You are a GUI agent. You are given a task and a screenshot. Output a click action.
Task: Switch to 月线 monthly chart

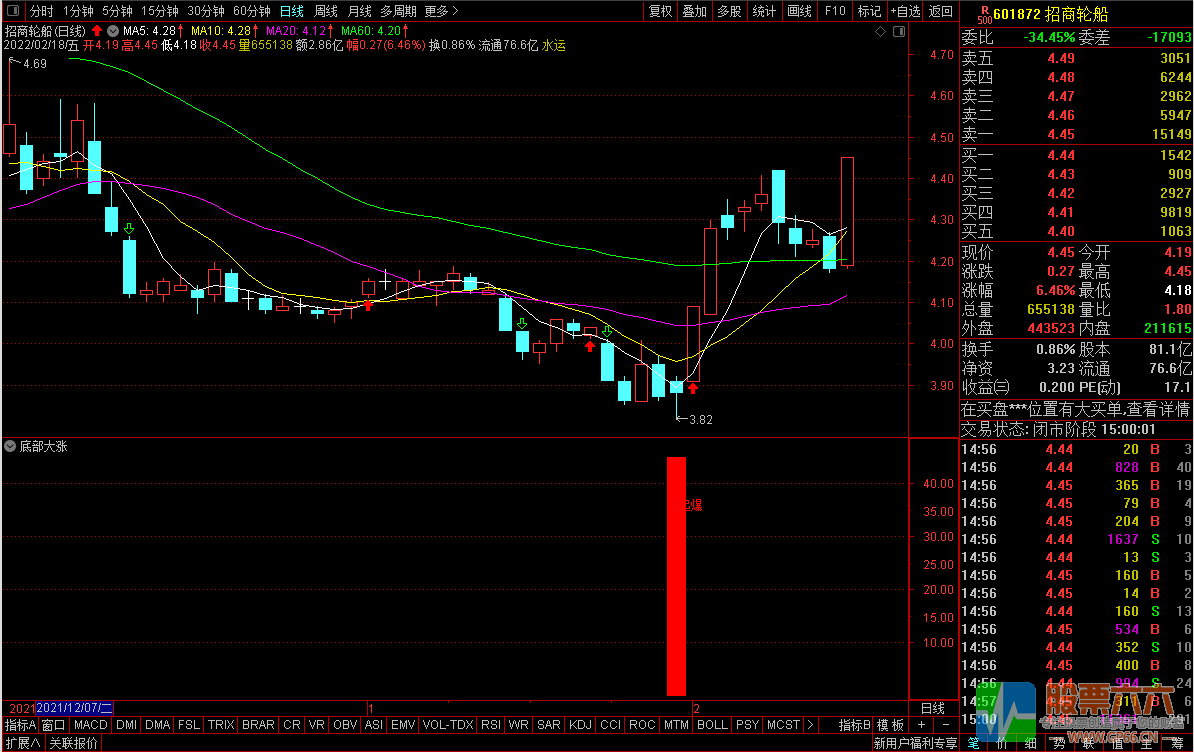tap(359, 11)
